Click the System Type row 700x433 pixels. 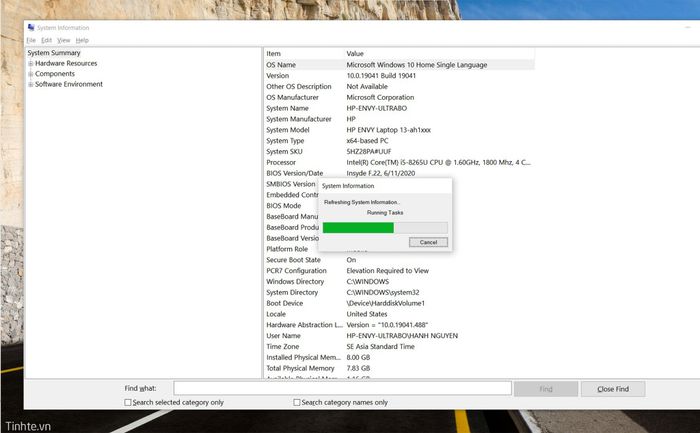tap(399, 140)
